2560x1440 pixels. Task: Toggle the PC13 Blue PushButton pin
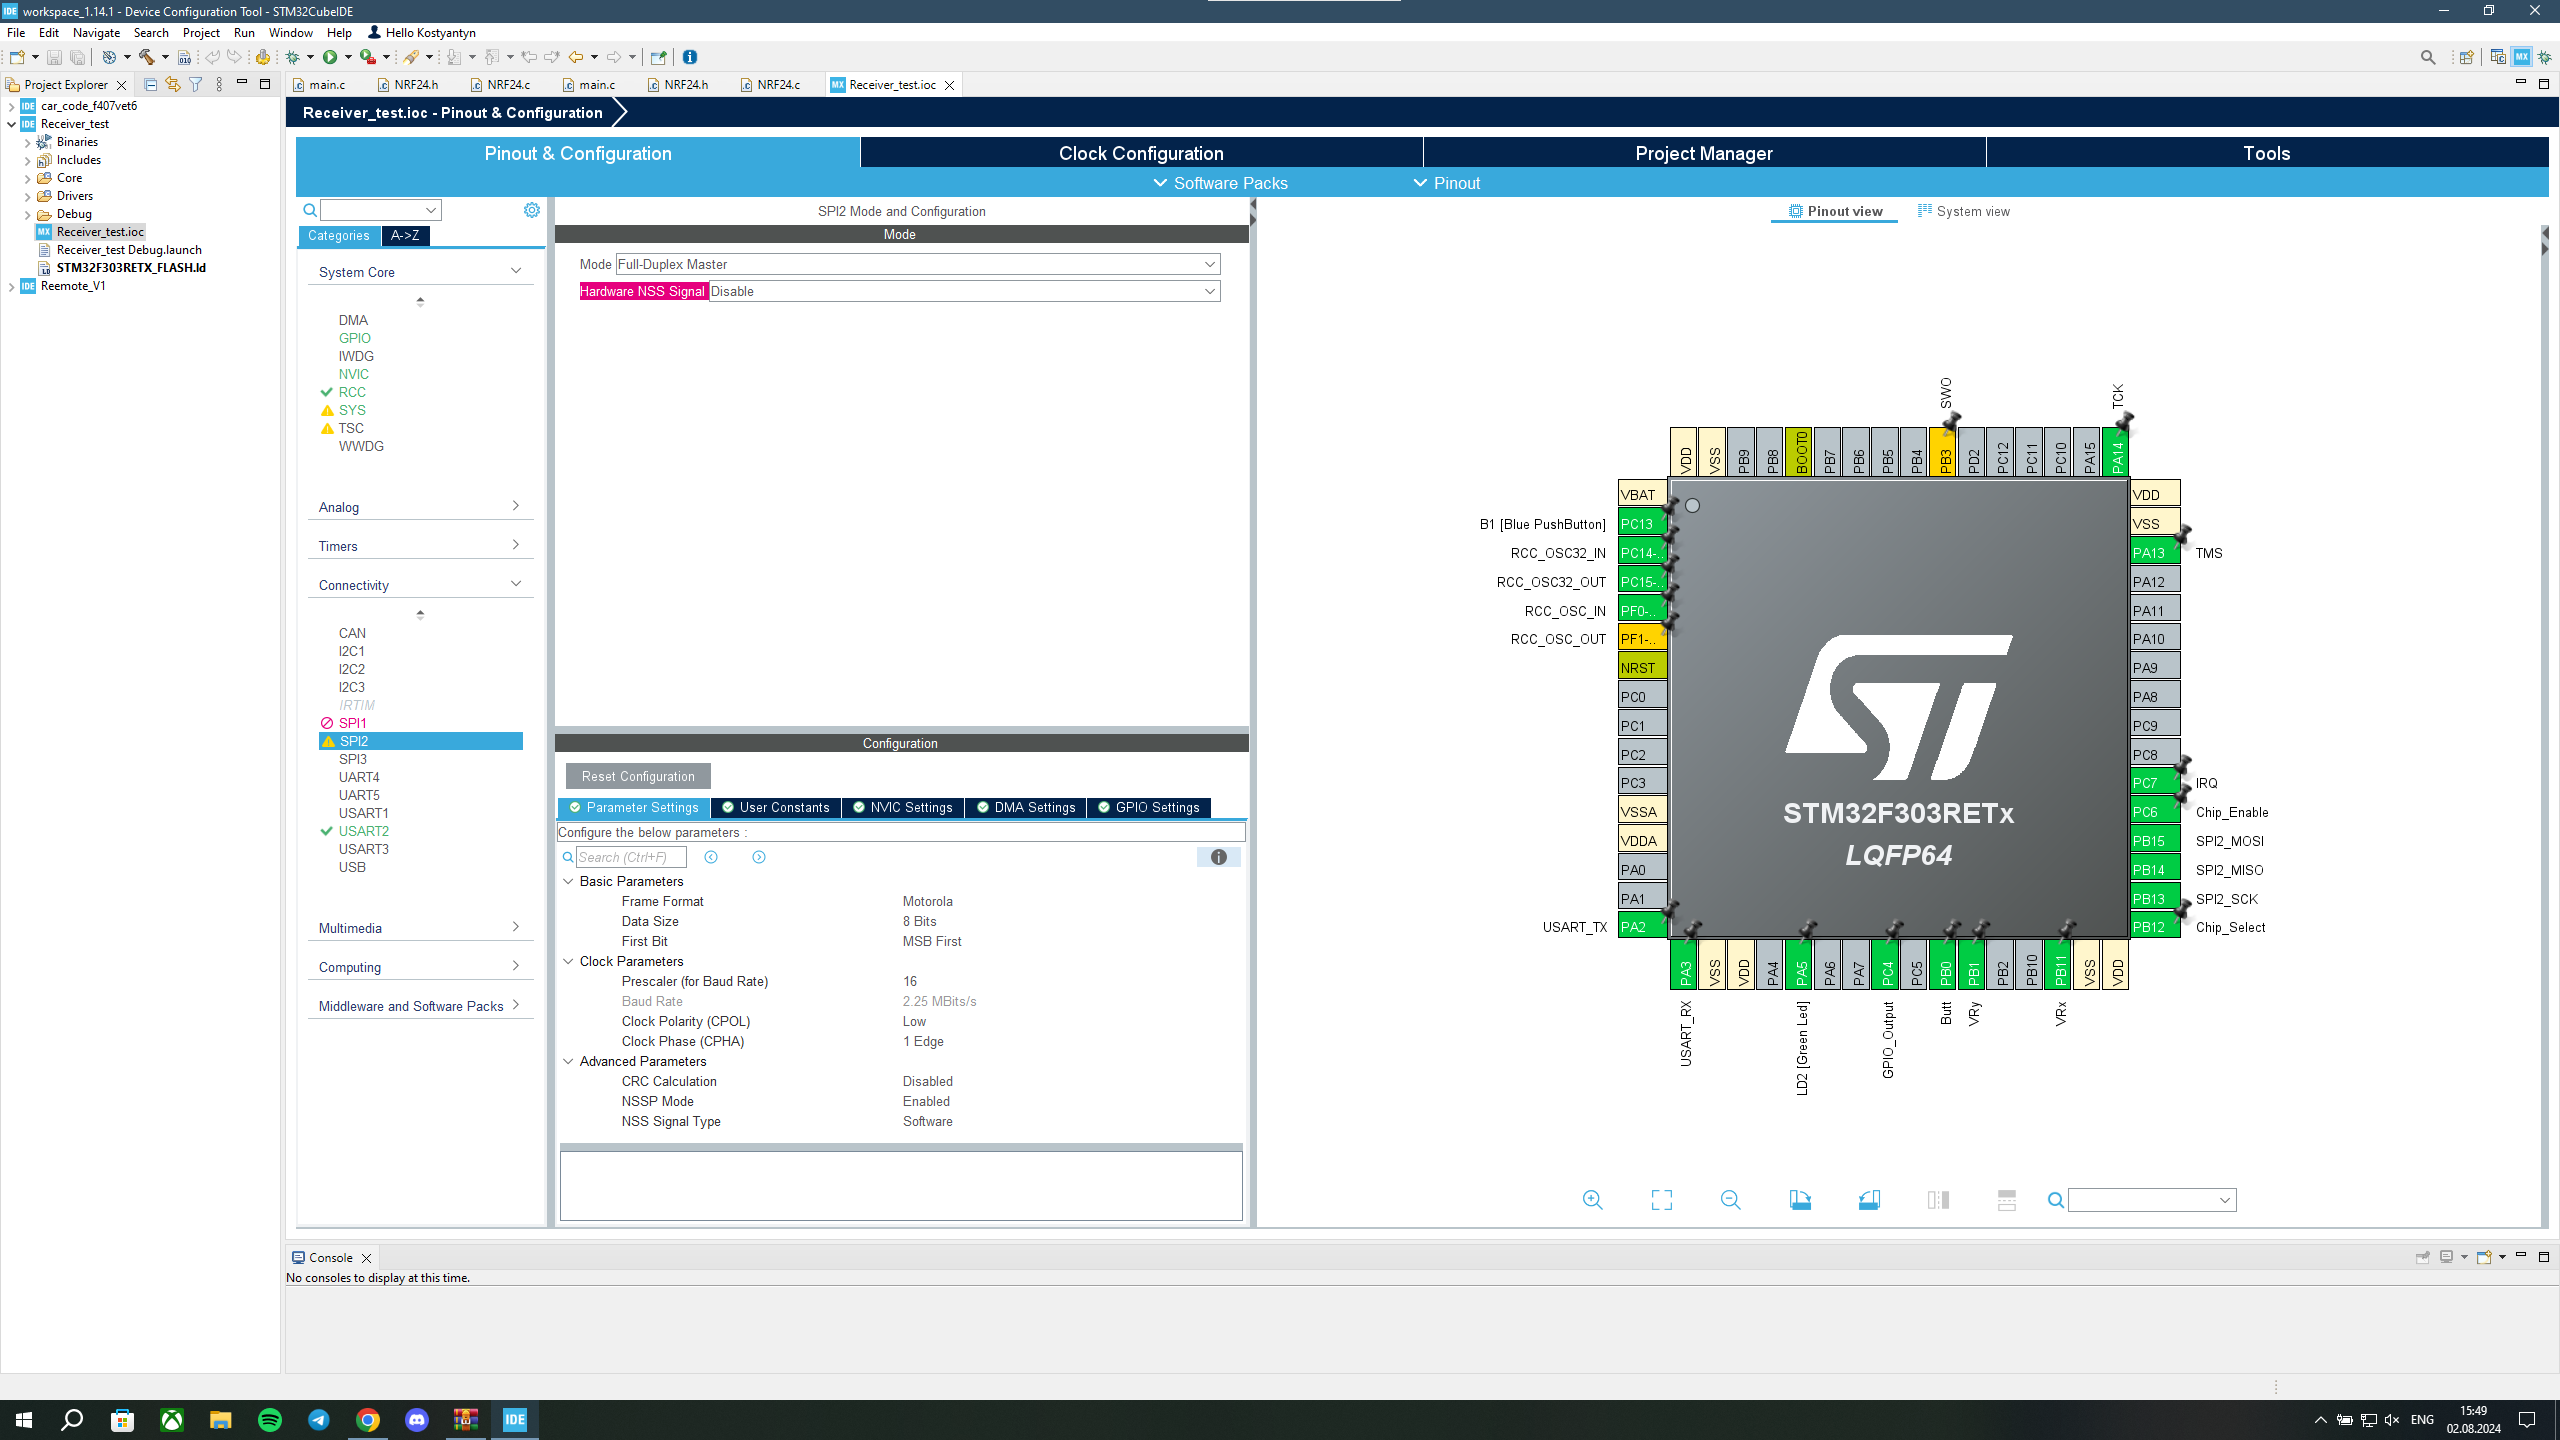click(x=1640, y=523)
